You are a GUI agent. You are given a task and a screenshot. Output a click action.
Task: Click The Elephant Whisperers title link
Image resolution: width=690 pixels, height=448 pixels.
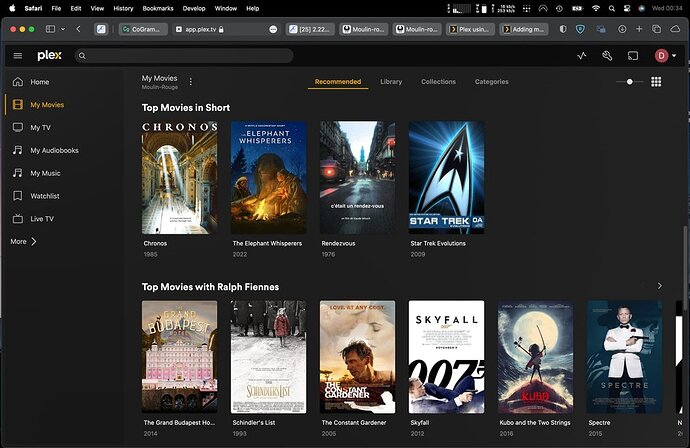click(x=267, y=243)
